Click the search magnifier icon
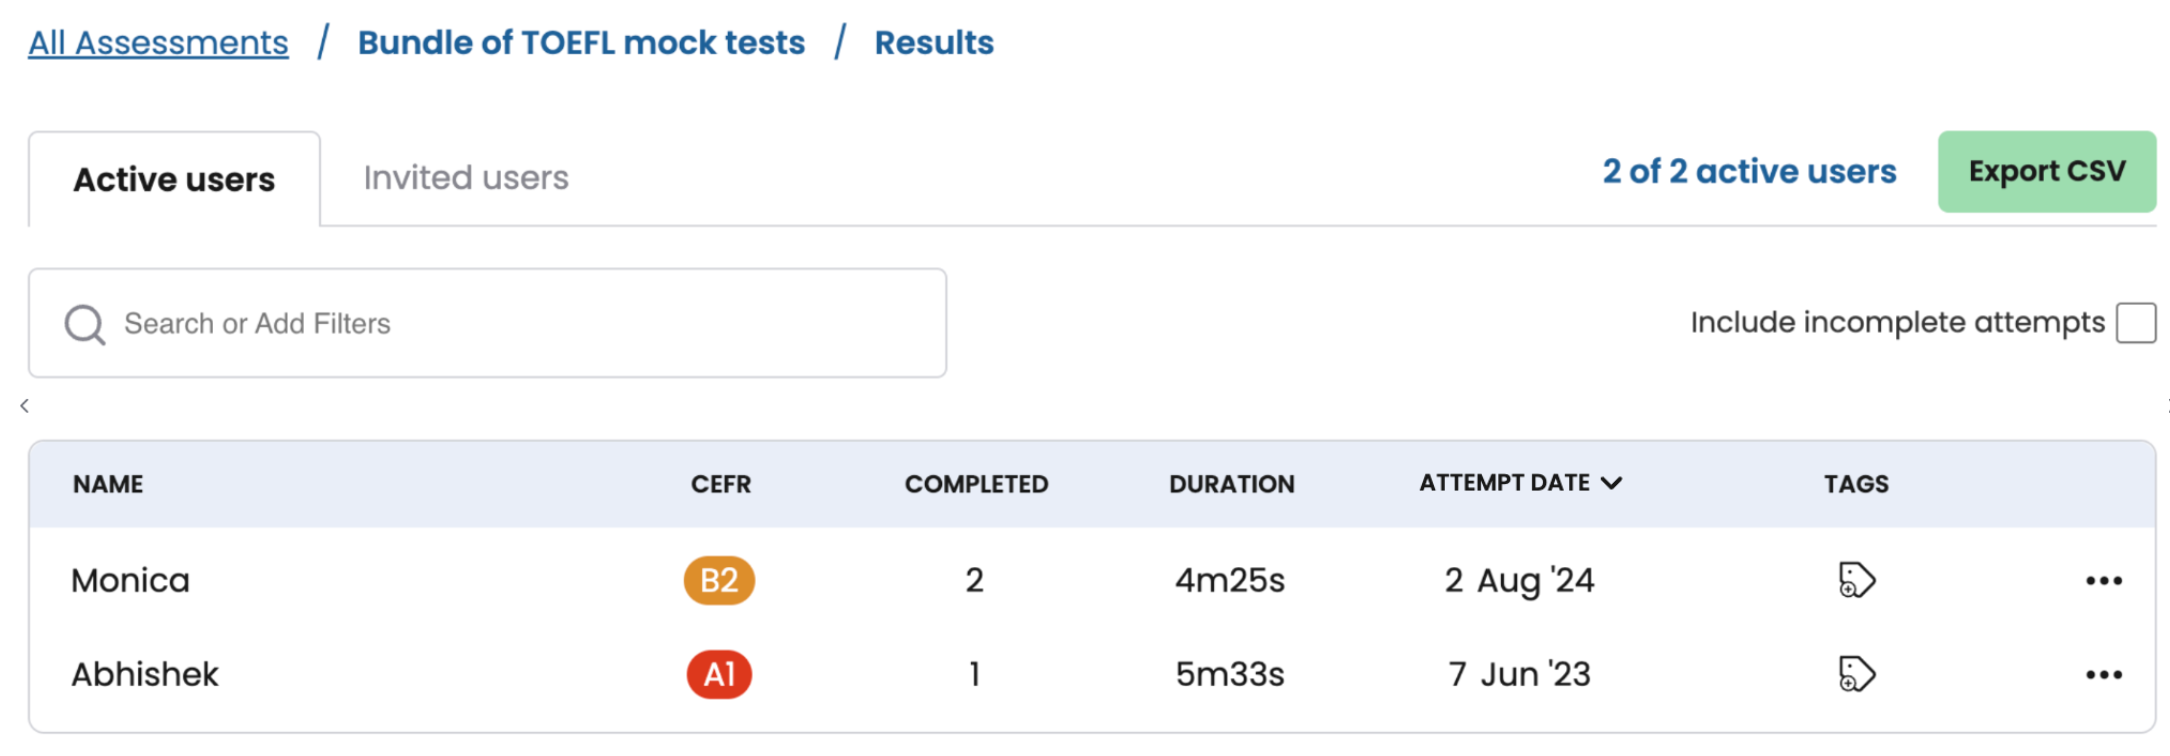This screenshot has height=756, width=2170. (85, 324)
